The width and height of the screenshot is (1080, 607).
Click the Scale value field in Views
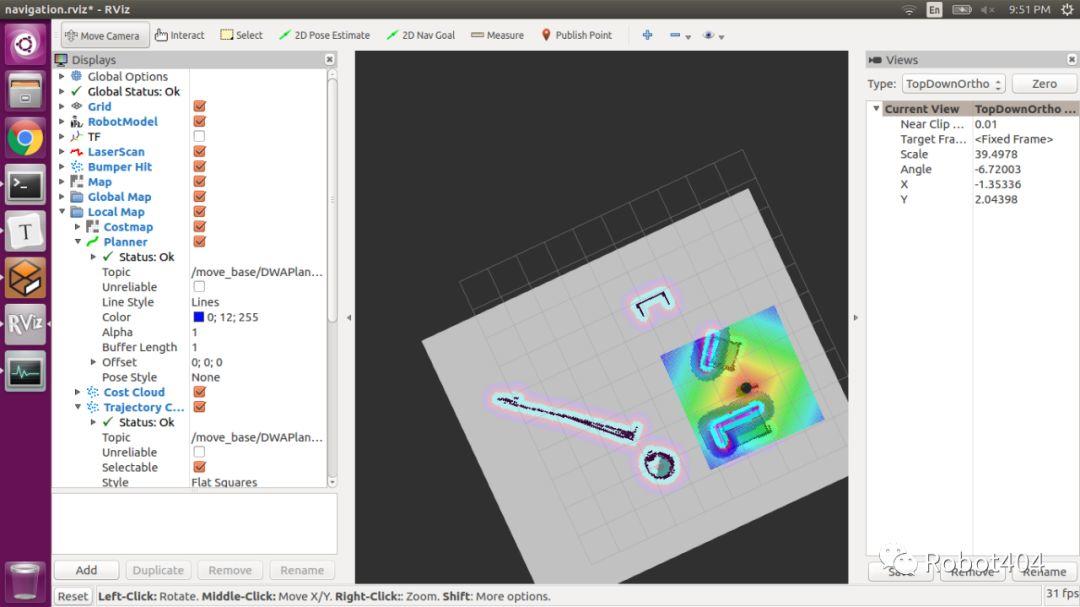[1022, 154]
